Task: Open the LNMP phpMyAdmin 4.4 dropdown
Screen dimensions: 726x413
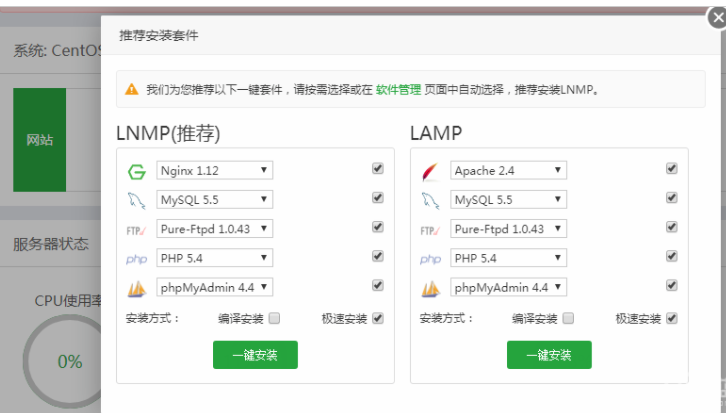Action: point(214,287)
